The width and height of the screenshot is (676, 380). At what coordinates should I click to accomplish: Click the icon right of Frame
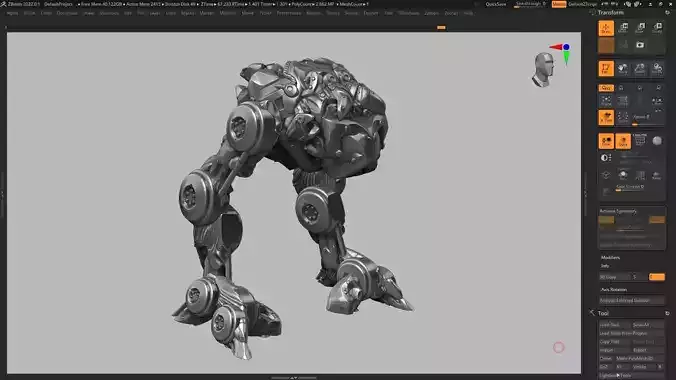pyautogui.click(x=623, y=101)
